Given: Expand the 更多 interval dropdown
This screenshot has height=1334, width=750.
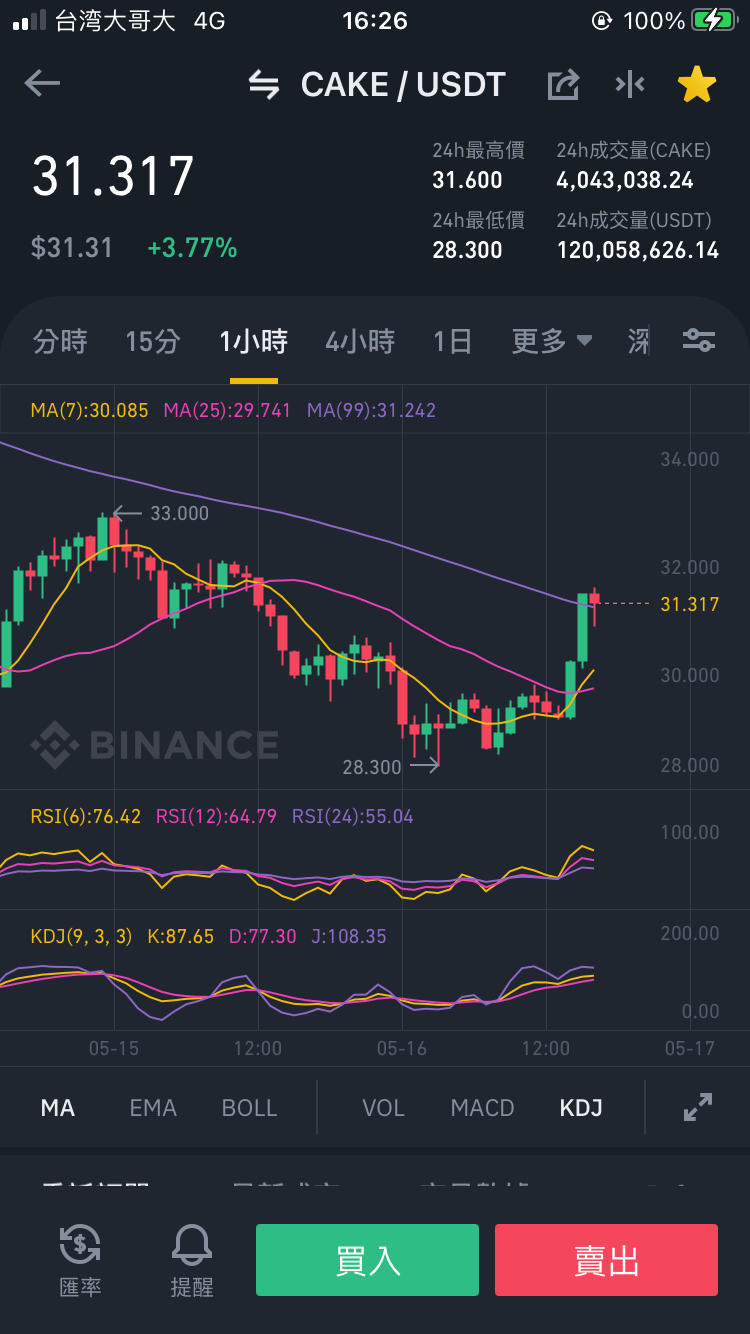Looking at the screenshot, I should (552, 342).
